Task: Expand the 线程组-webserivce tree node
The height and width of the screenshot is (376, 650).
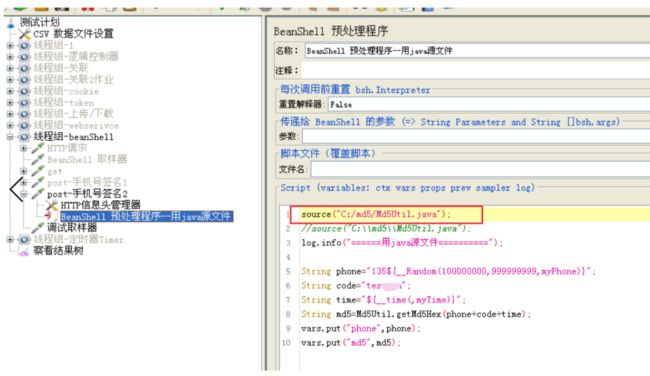Action: click(10, 125)
